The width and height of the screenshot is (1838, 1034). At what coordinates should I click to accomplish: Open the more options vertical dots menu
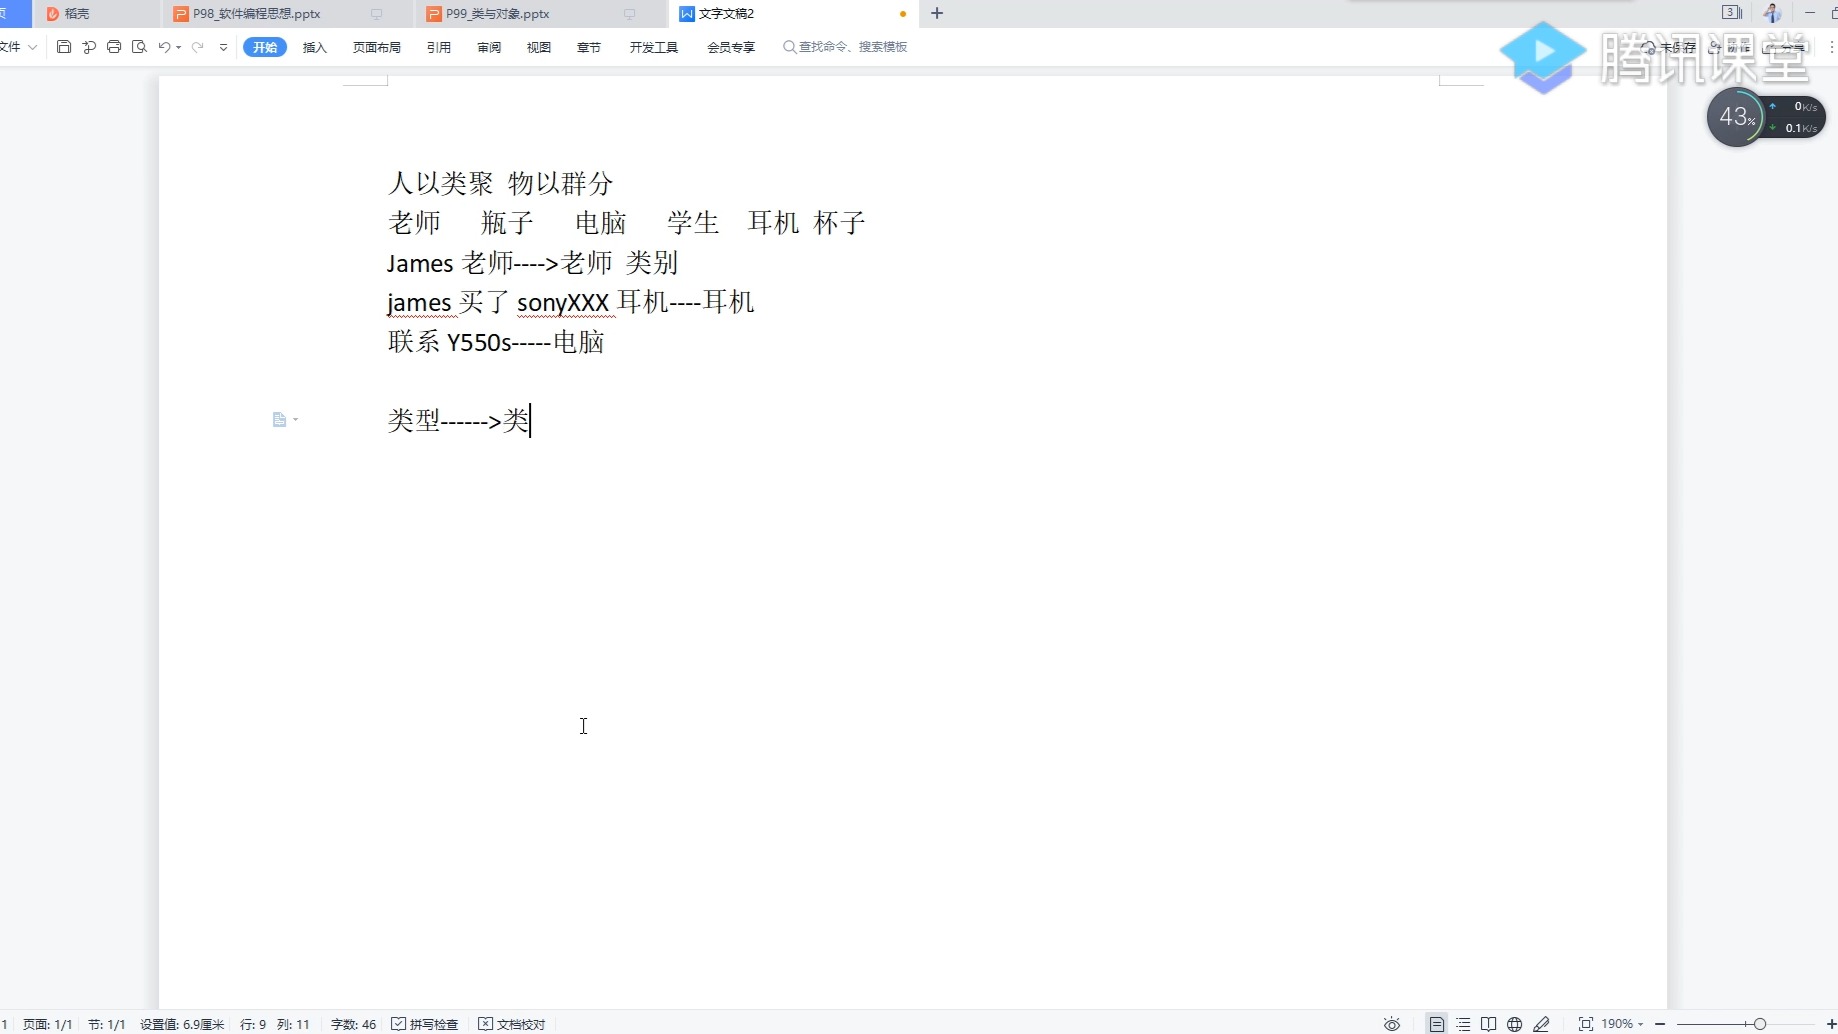click(1831, 47)
